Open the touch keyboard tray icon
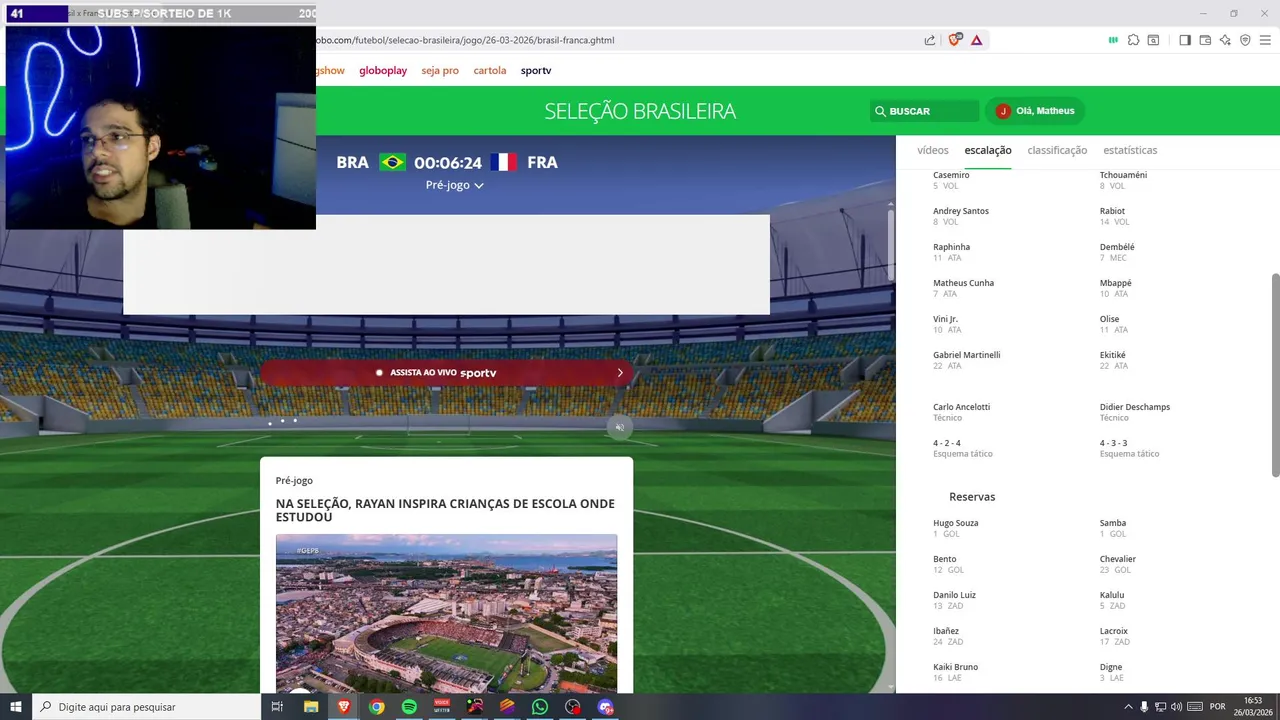The width and height of the screenshot is (1280, 720). point(1195,707)
